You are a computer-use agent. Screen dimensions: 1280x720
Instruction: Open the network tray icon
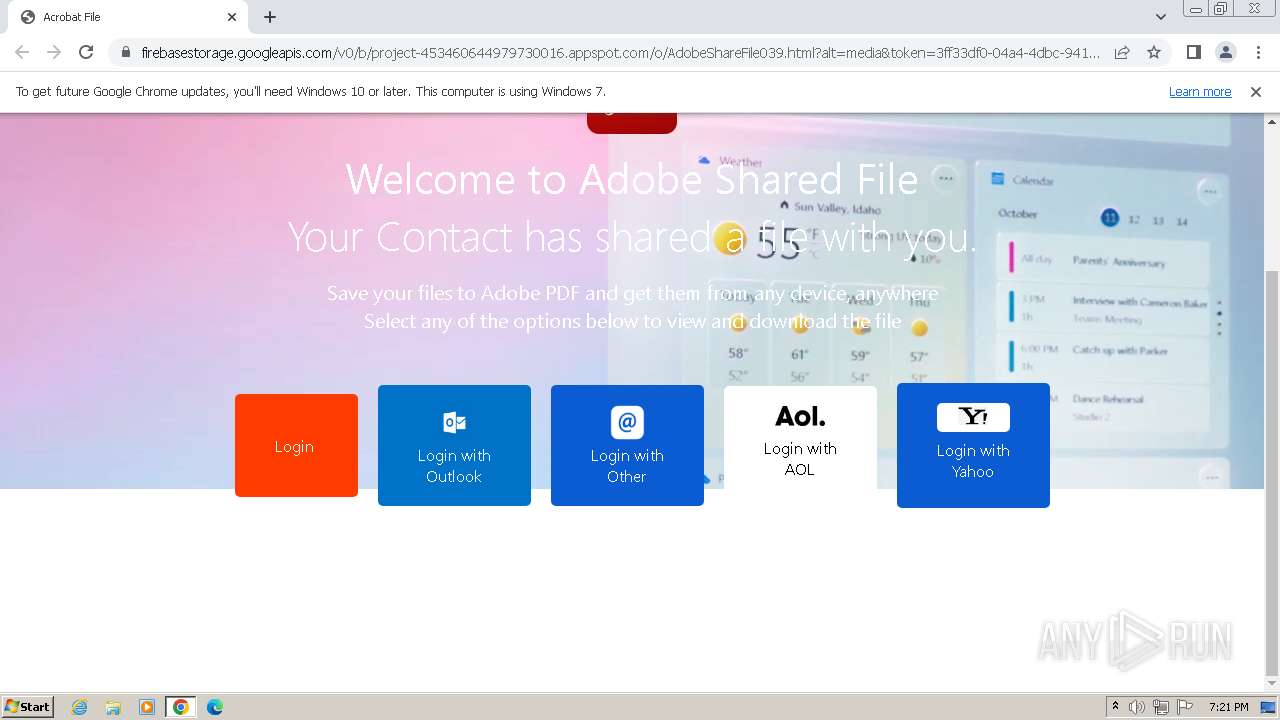pos(1161,707)
